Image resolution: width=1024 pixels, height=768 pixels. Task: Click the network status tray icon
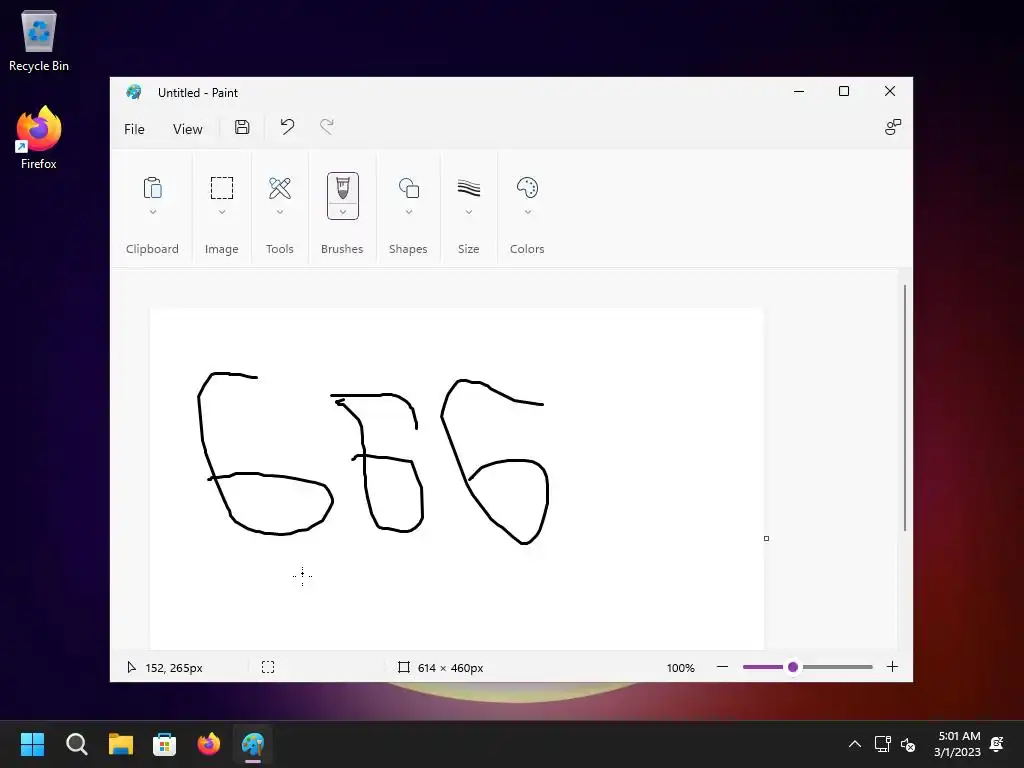[883, 744]
